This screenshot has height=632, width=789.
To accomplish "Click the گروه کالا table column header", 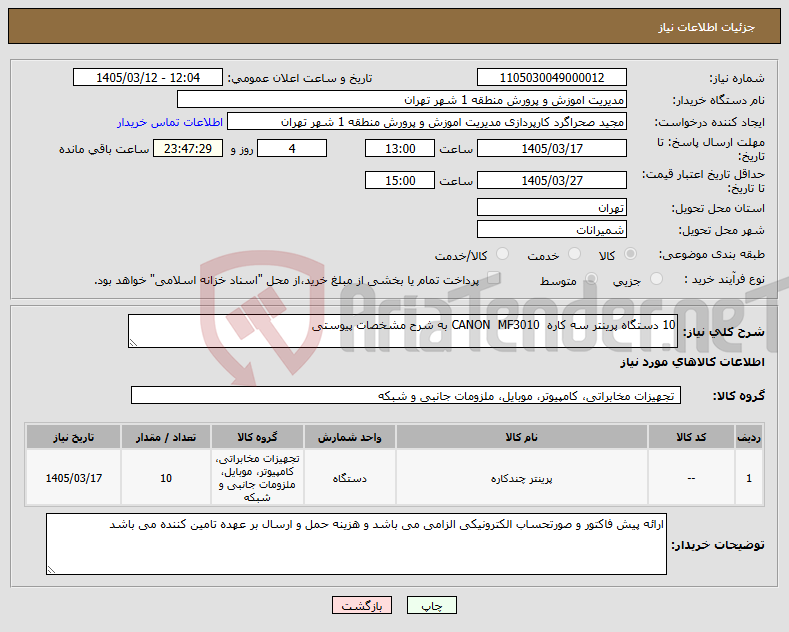I will (x=257, y=437).
